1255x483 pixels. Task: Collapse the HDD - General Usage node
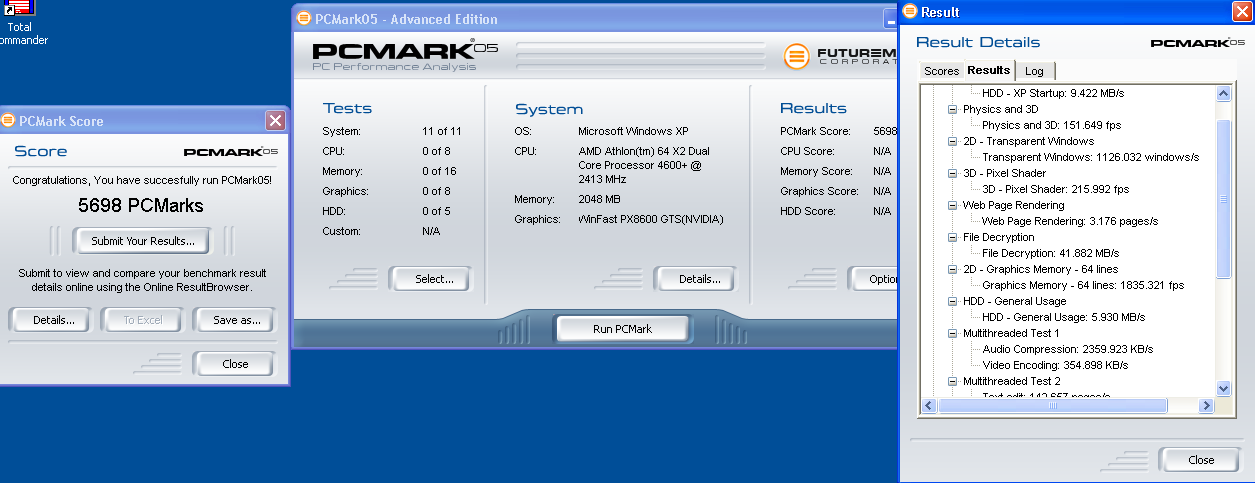pos(953,301)
